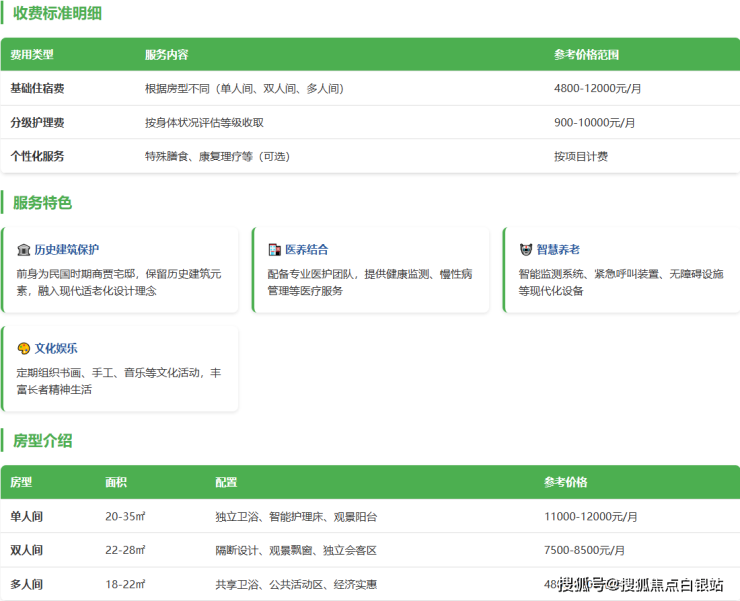Click the 个性化服务 row label
This screenshot has width=740, height=601.
(38, 156)
